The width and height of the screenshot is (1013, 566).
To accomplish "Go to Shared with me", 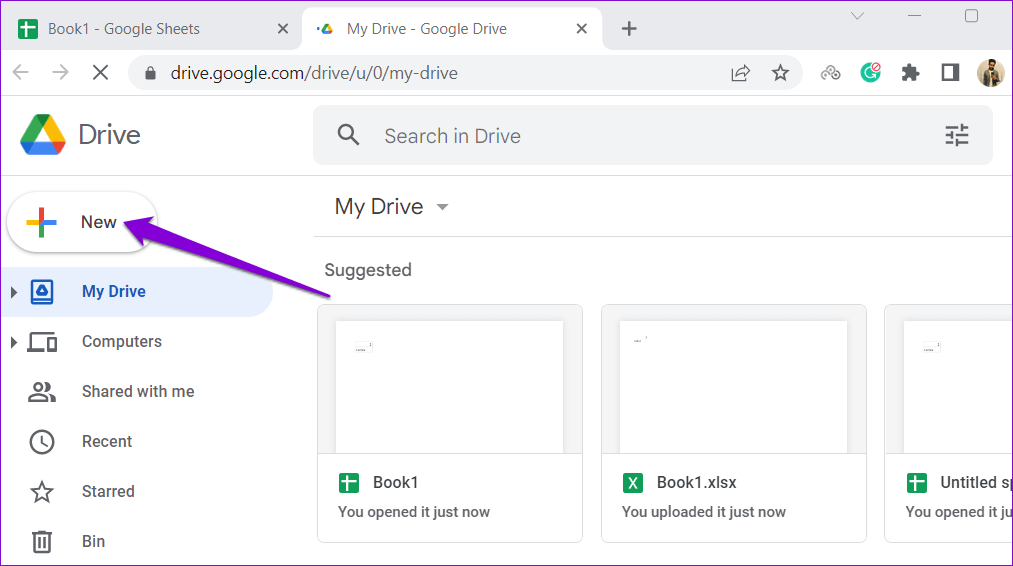I will (x=137, y=391).
